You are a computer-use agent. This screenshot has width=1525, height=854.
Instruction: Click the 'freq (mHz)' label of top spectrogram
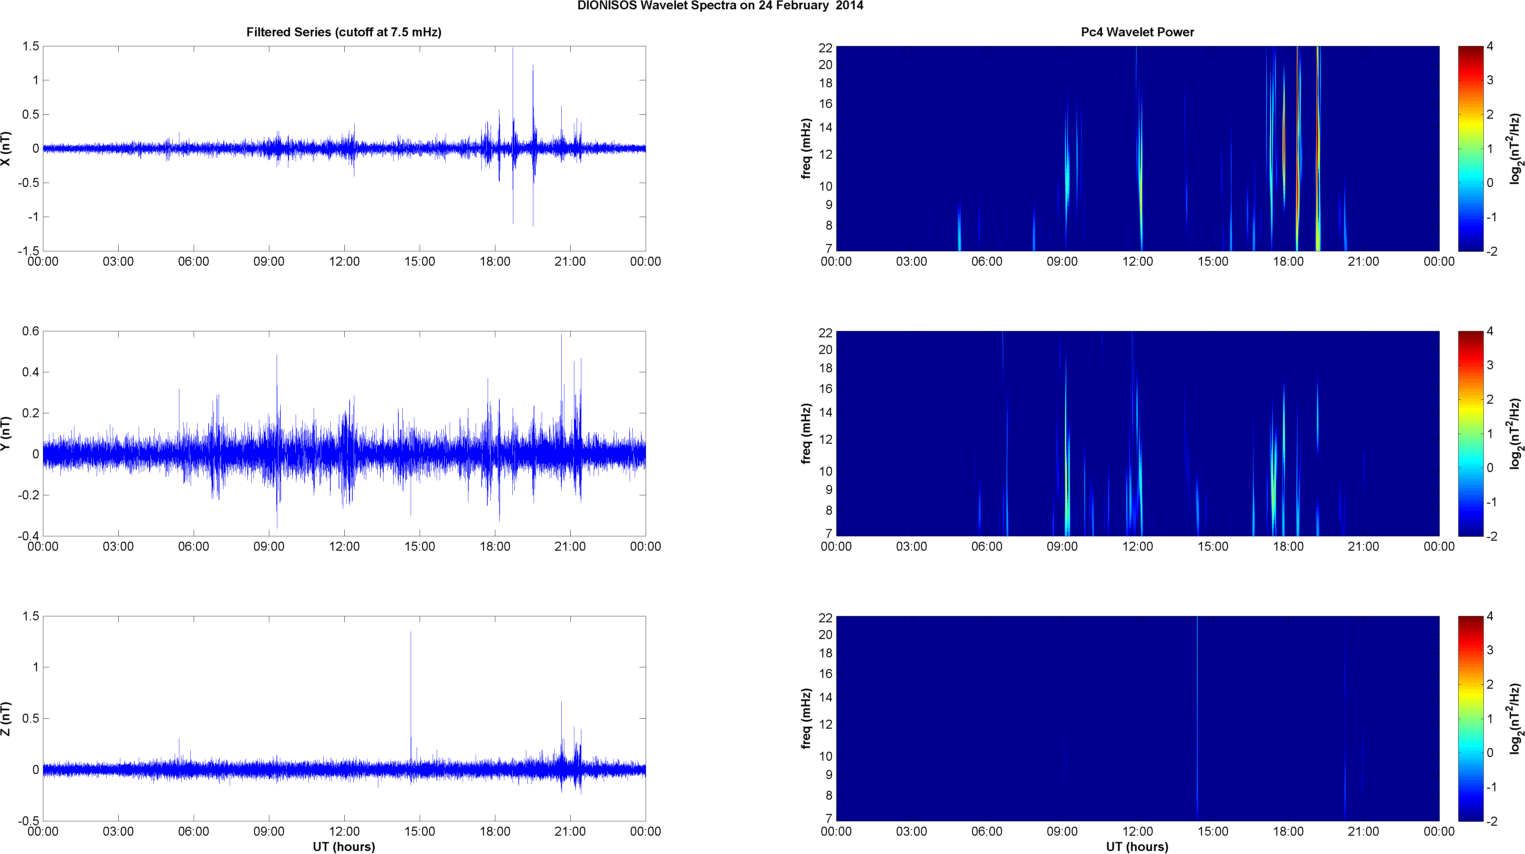click(806, 148)
